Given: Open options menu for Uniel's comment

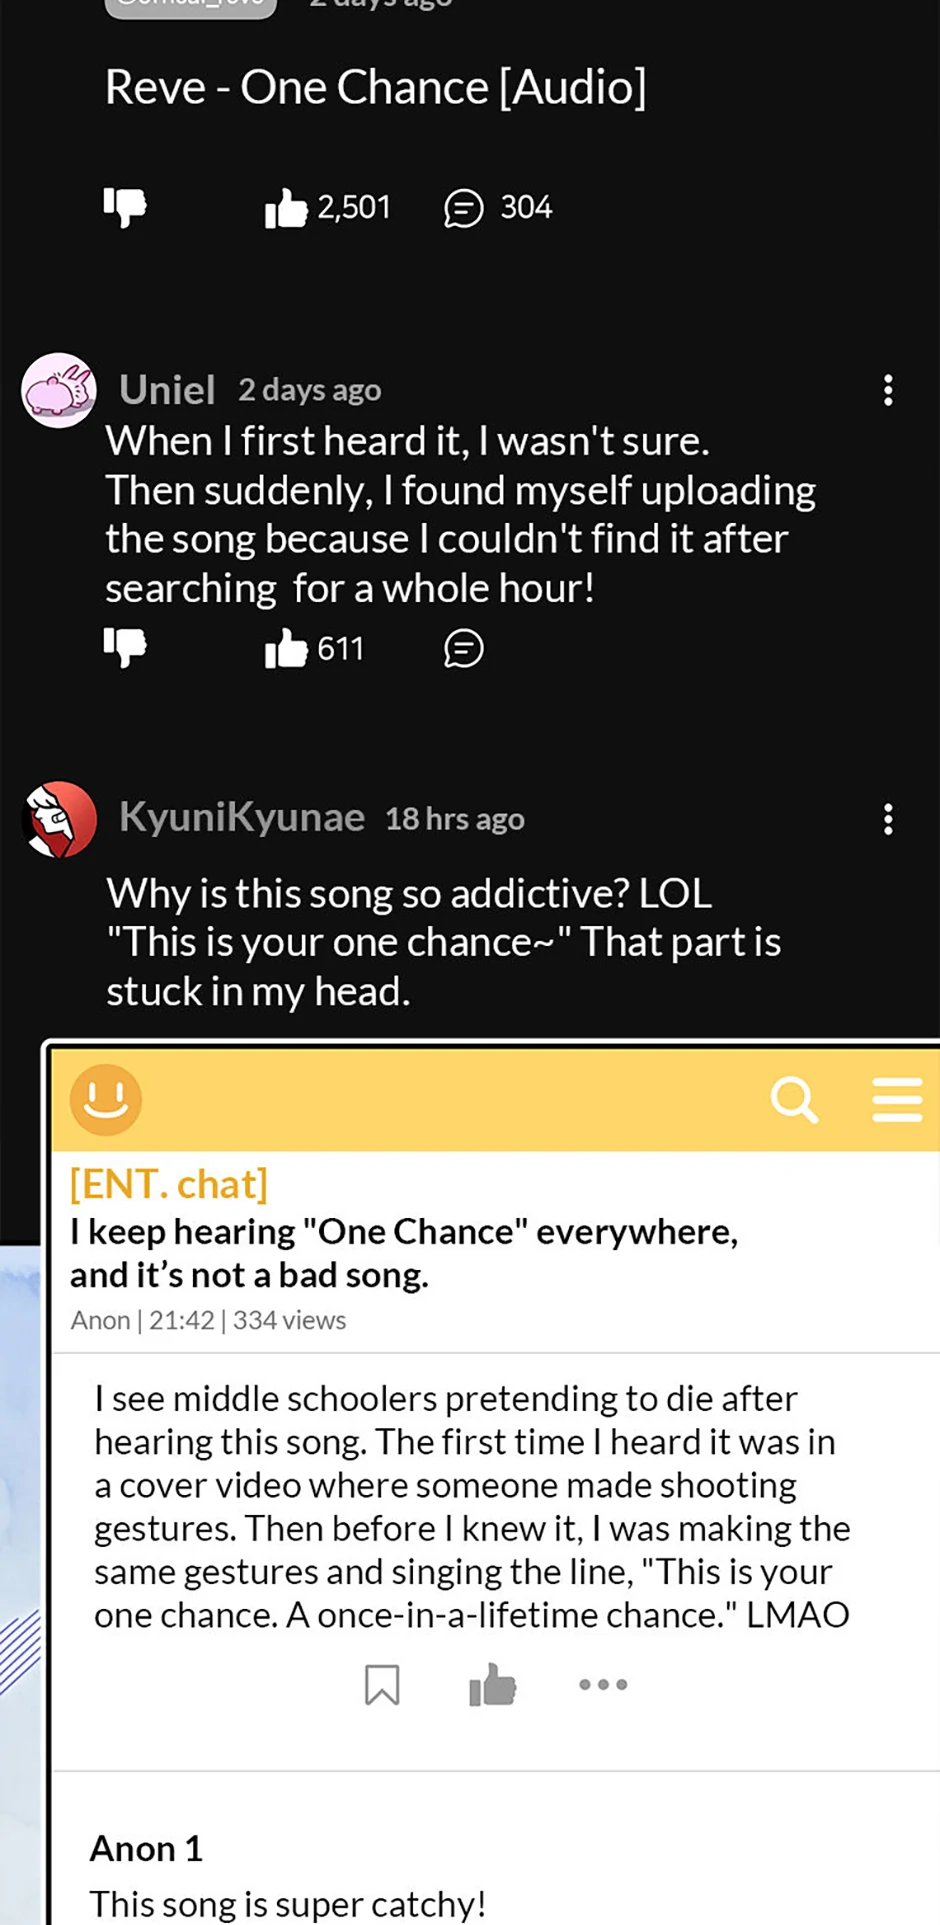Looking at the screenshot, I should pyautogui.click(x=888, y=390).
